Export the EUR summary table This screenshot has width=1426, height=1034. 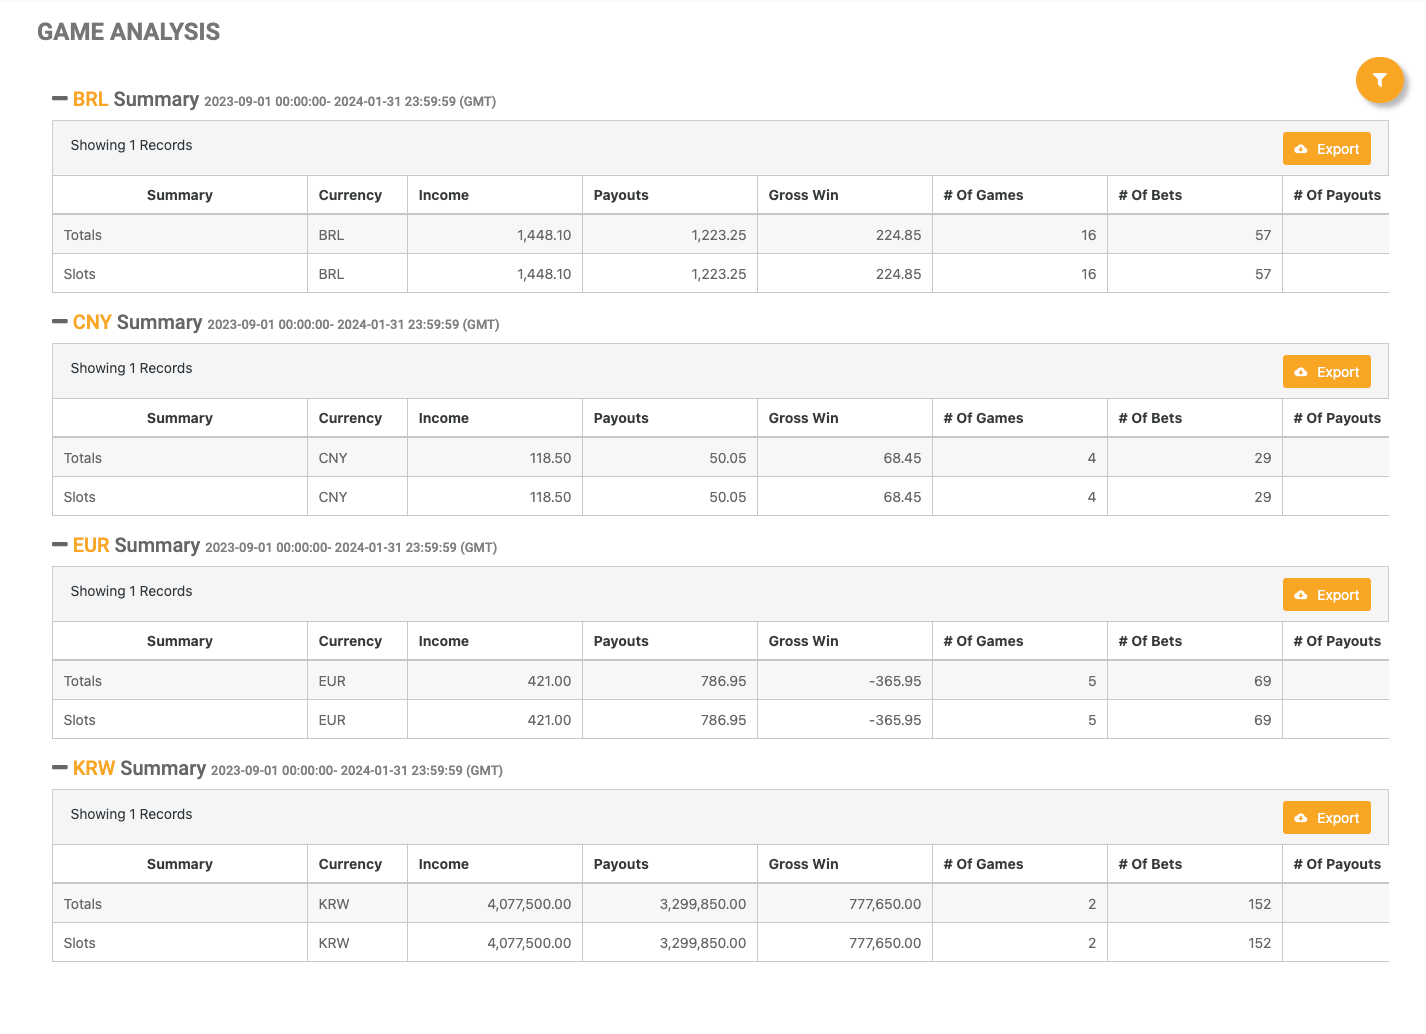coord(1326,595)
